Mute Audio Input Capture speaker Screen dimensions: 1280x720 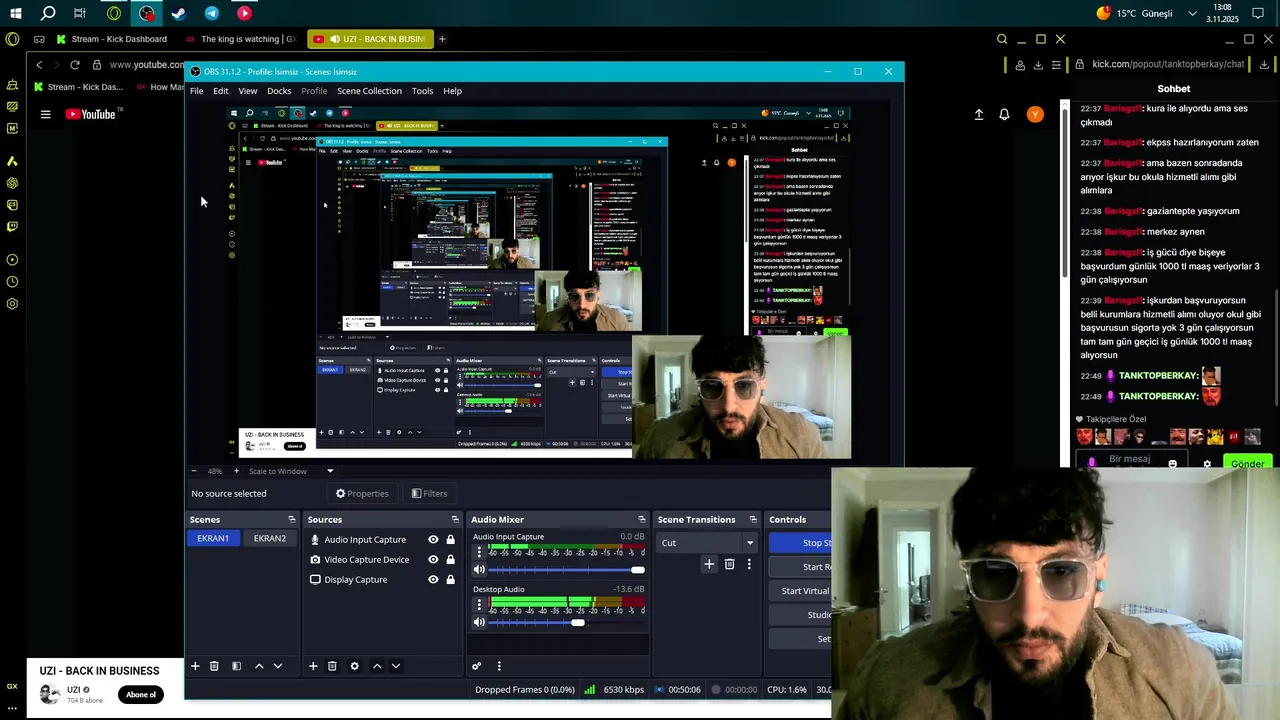tap(479, 569)
